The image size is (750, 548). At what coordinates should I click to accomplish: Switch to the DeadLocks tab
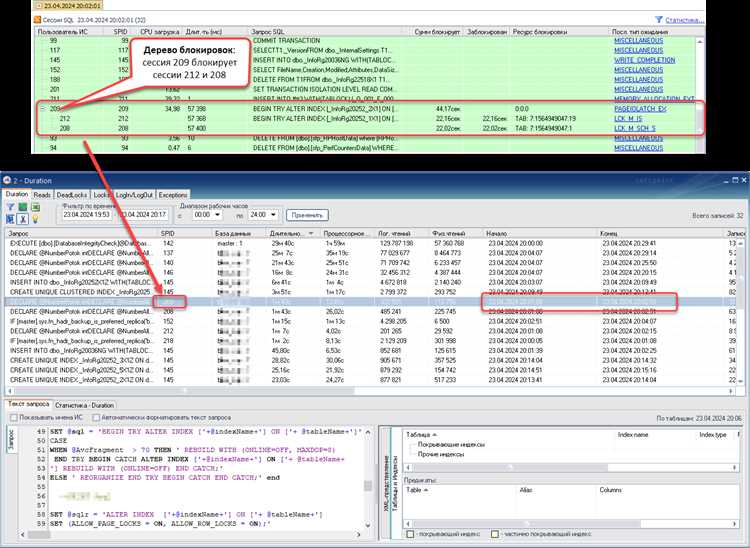coord(72,195)
